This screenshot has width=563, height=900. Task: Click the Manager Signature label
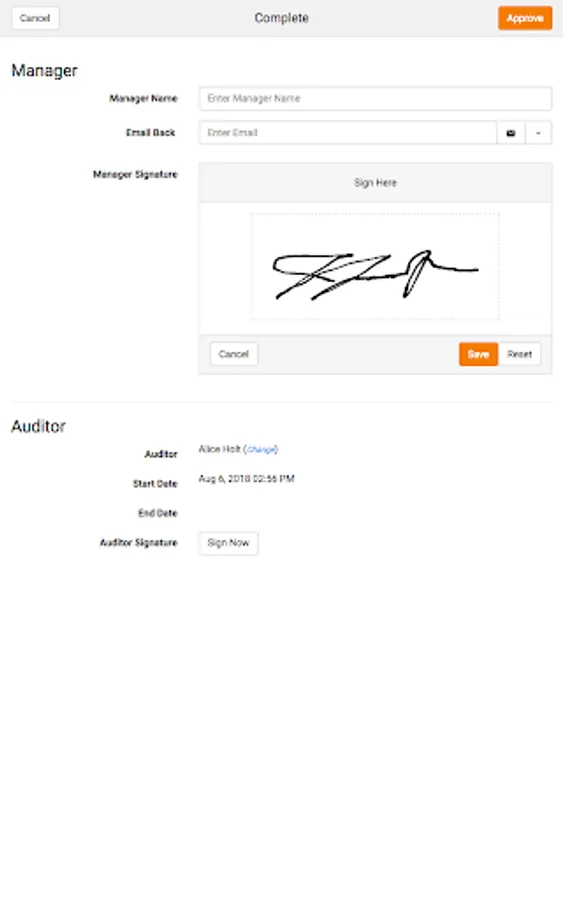[135, 174]
